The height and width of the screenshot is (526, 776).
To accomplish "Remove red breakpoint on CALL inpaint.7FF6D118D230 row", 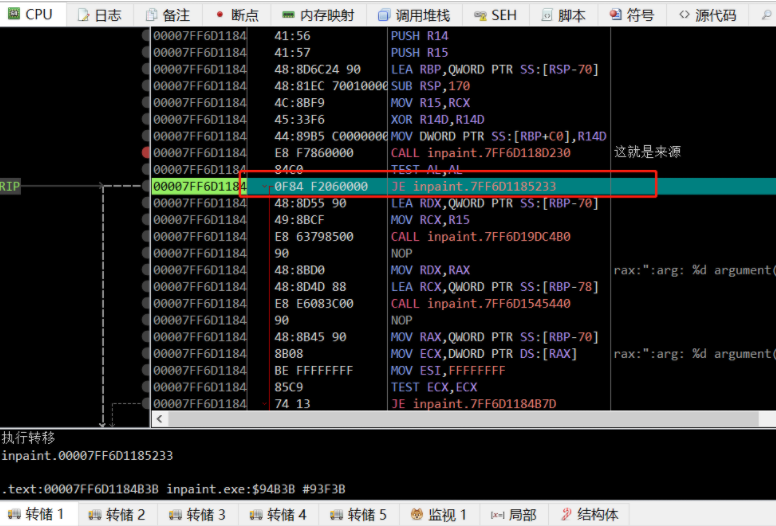I will (146, 153).
